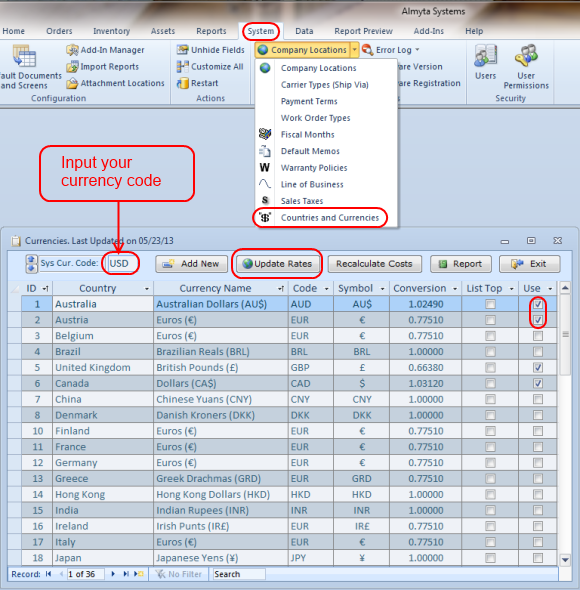Click the Unhide Fields icon

coord(183,50)
